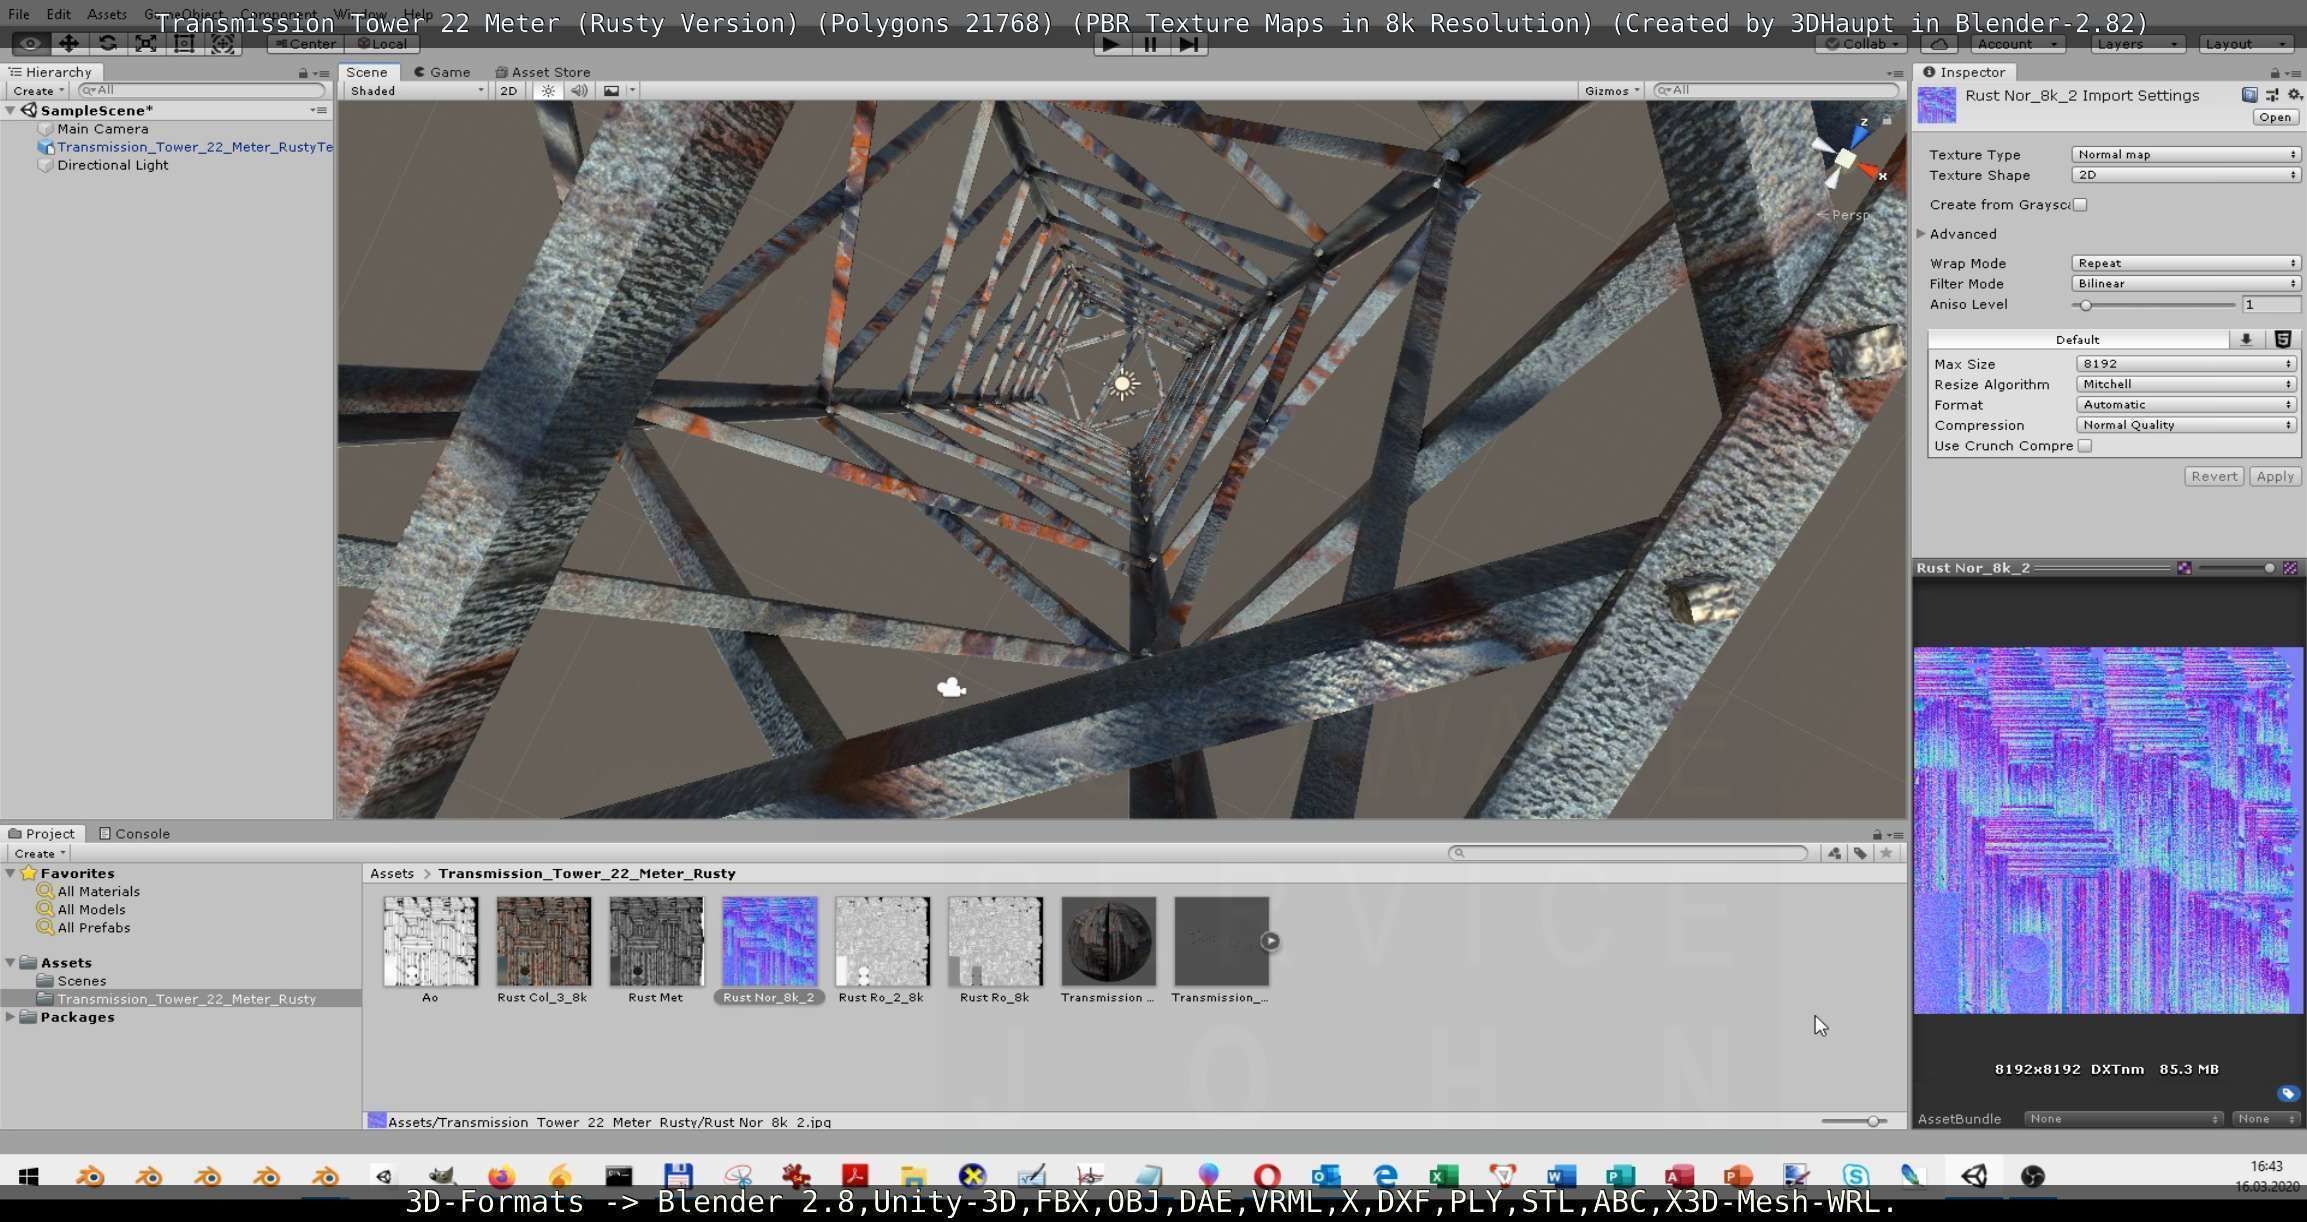The width and height of the screenshot is (2307, 1222).
Task: Click the Pause button
Action: pyautogui.click(x=1150, y=44)
